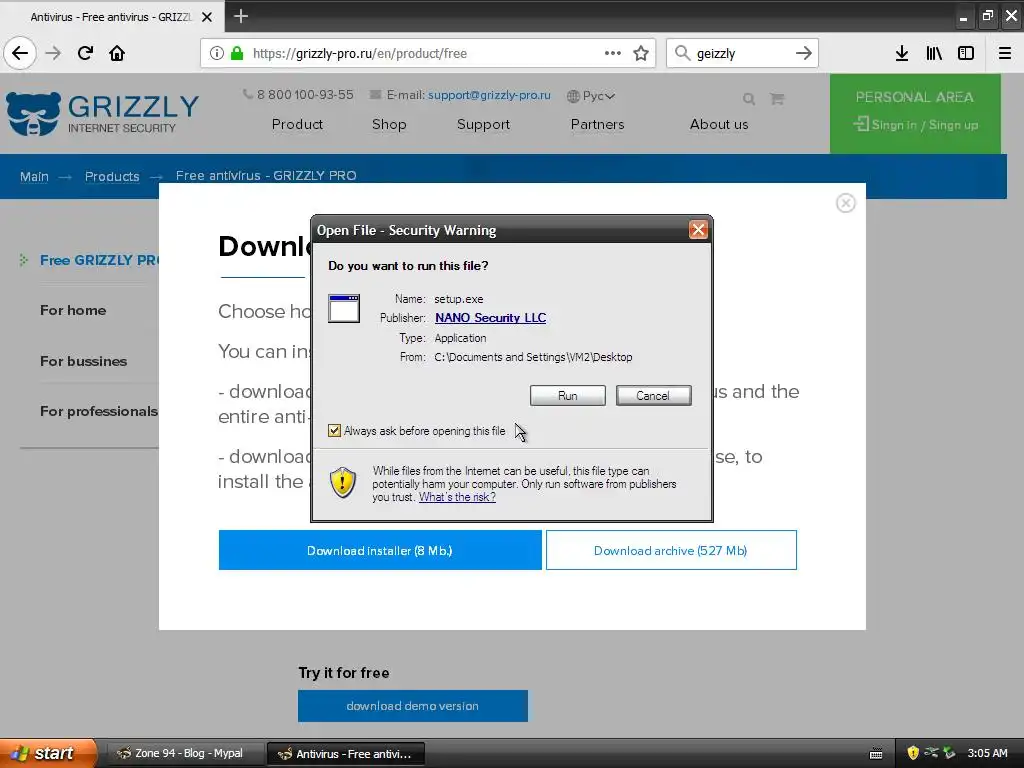The width and height of the screenshot is (1024, 768).
Task: Click the GRIZZLY Internet Security logo
Action: 103,114
